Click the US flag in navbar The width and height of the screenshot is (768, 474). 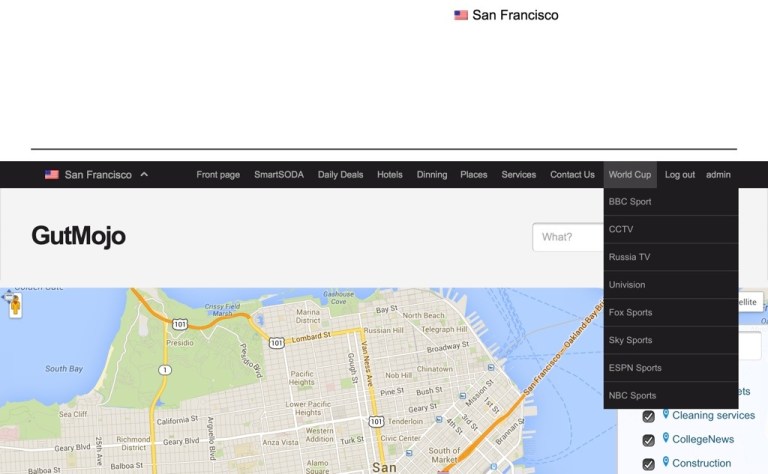click(x=52, y=175)
